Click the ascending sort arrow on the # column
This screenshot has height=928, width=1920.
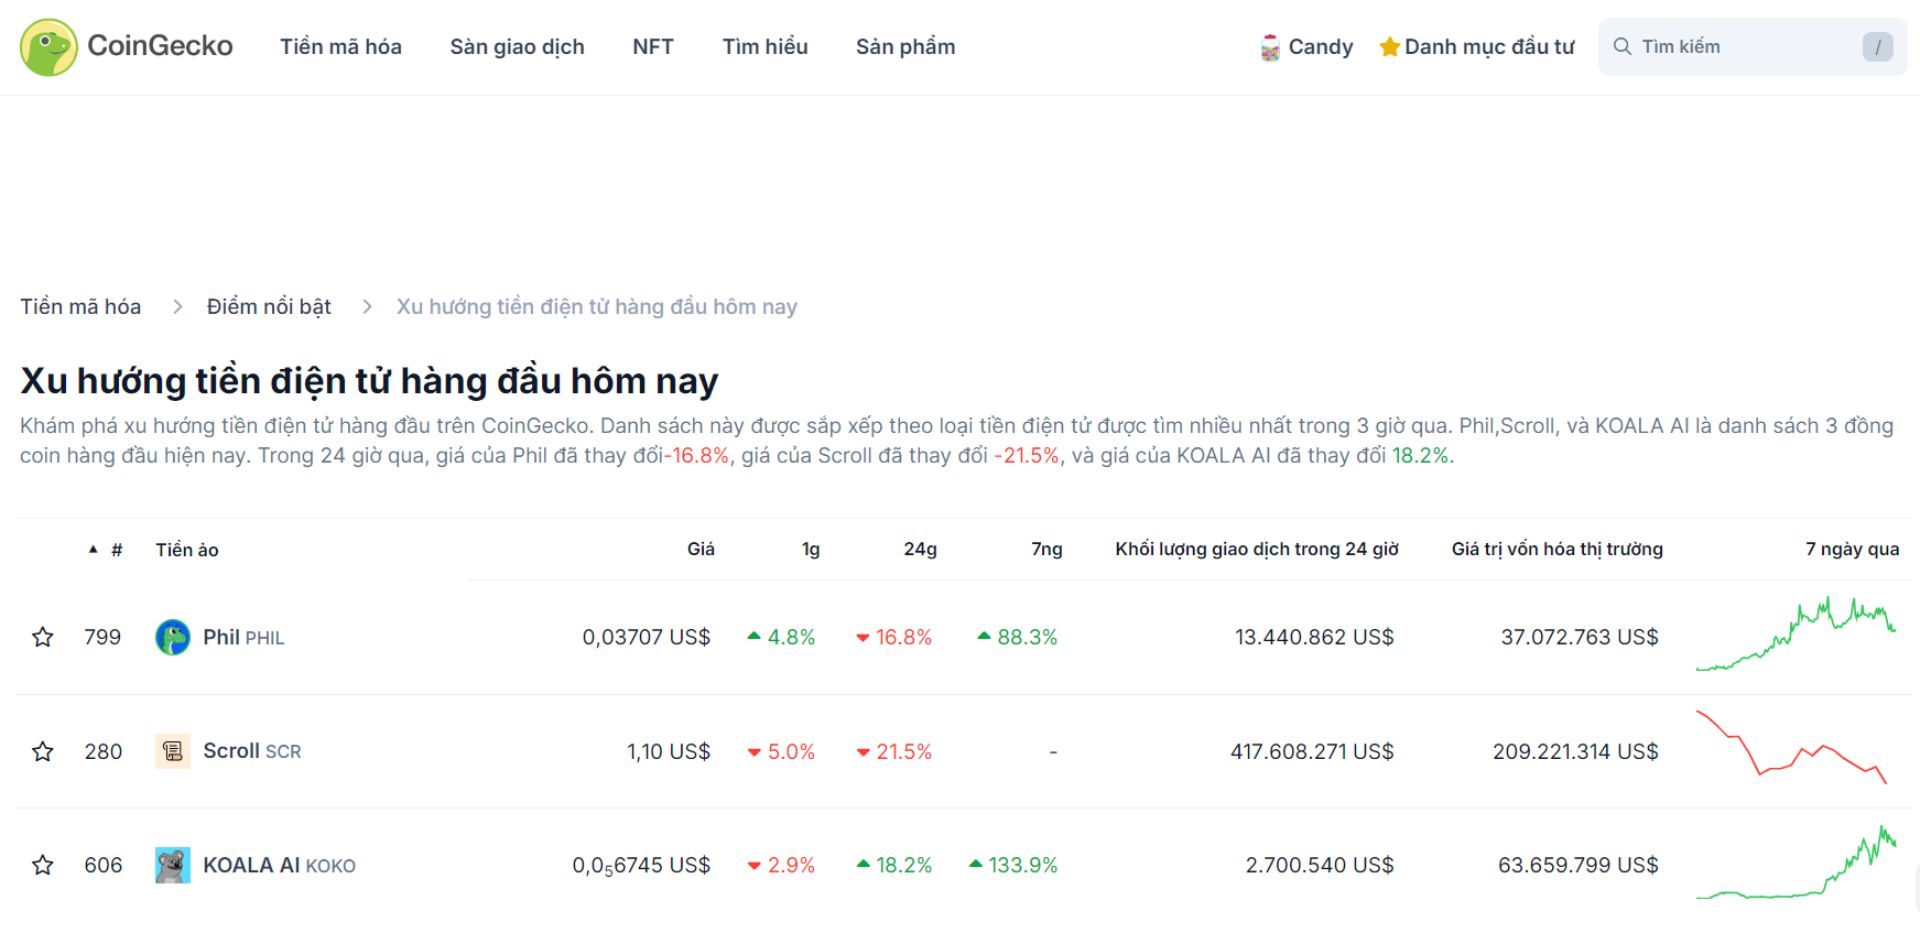click(93, 548)
